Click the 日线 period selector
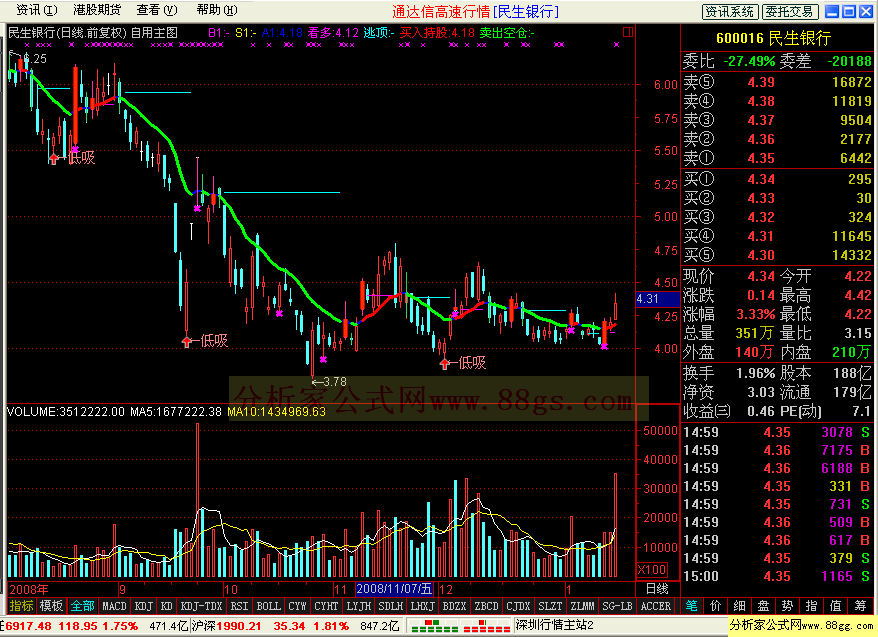 [x=657, y=589]
